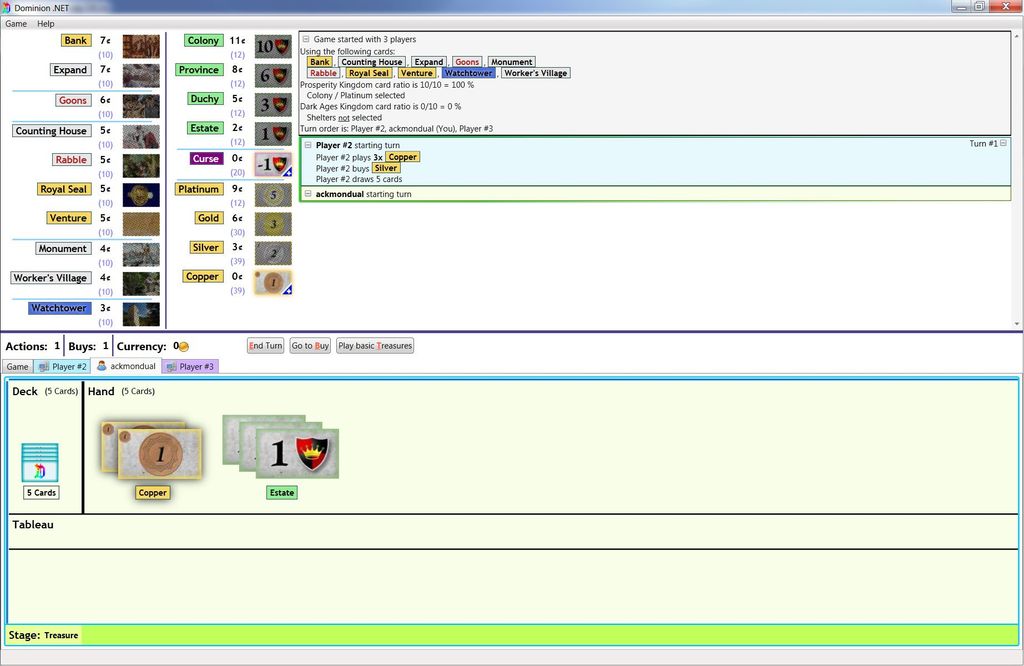The height and width of the screenshot is (666, 1024).
Task: Click the Gold supply label
Action: pyautogui.click(x=208, y=218)
